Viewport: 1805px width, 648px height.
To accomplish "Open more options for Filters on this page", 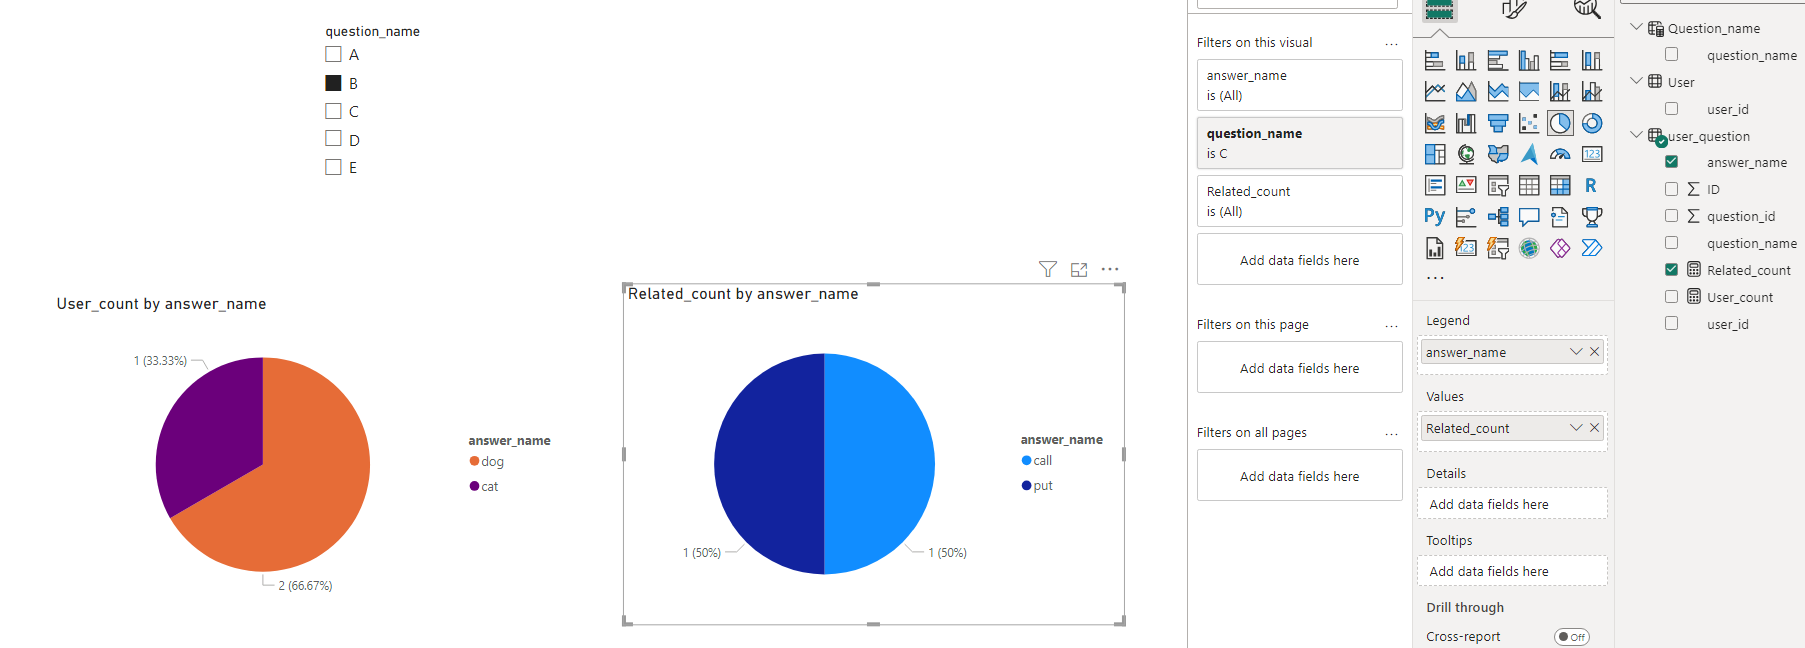I will coord(1391,325).
